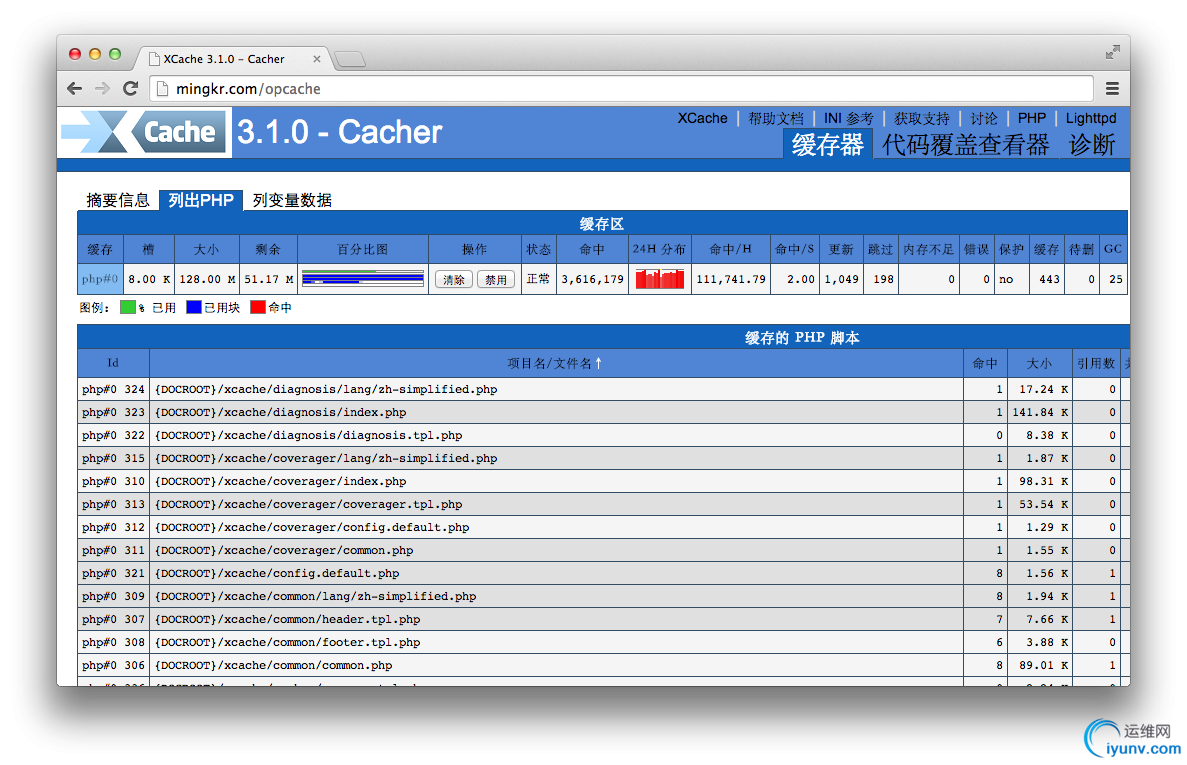Click the 百分比图 column header
Image resolution: width=1187 pixels, height=765 pixels.
pyautogui.click(x=363, y=249)
